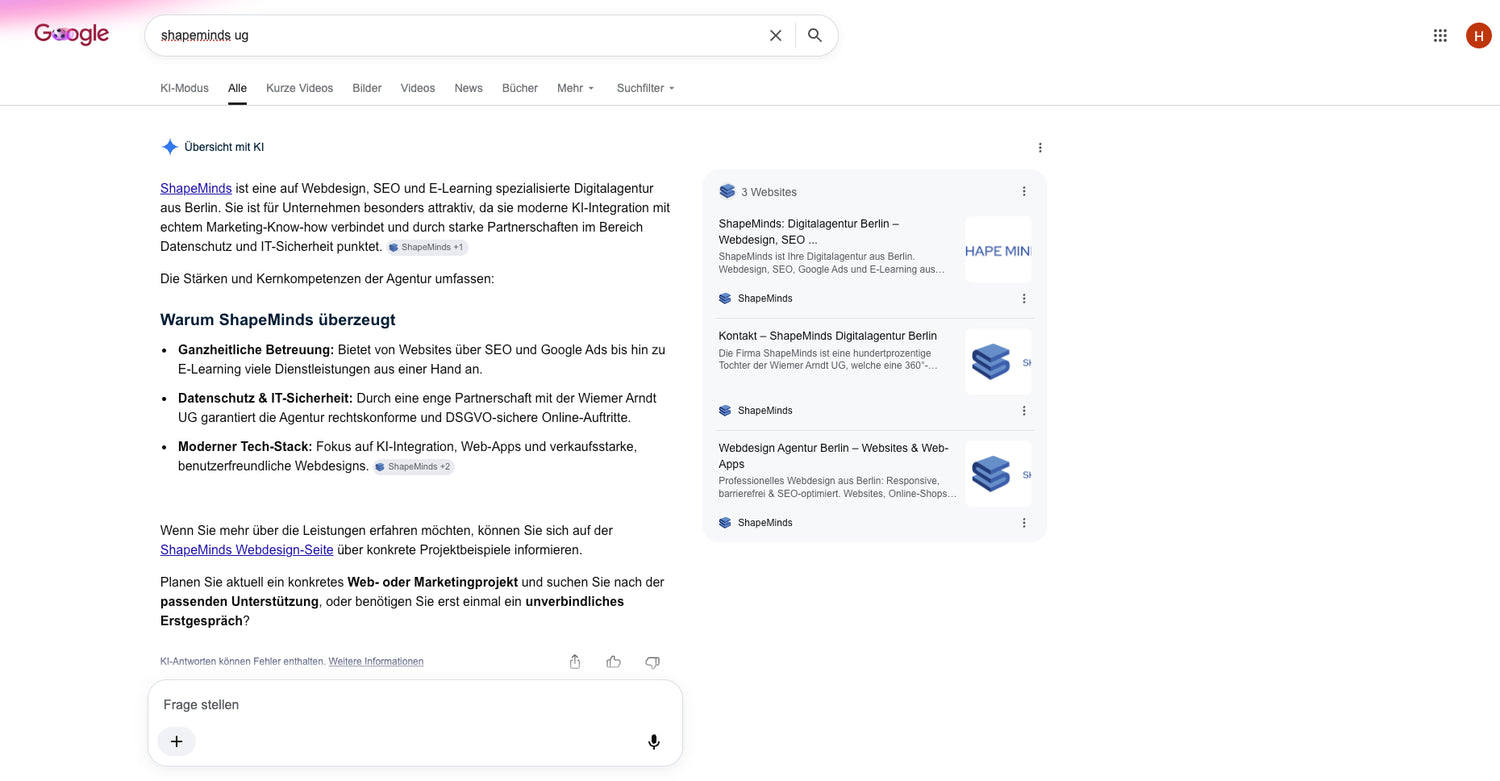This screenshot has width=1500, height=781.
Task: Click the bold text "Ganzheitliche Betreuung:"
Action: (x=256, y=350)
